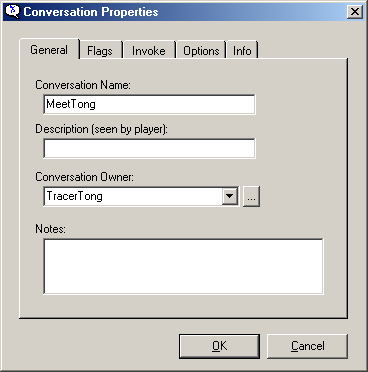Dismiss changes with the Cancel button
The image size is (368, 372).
[307, 346]
